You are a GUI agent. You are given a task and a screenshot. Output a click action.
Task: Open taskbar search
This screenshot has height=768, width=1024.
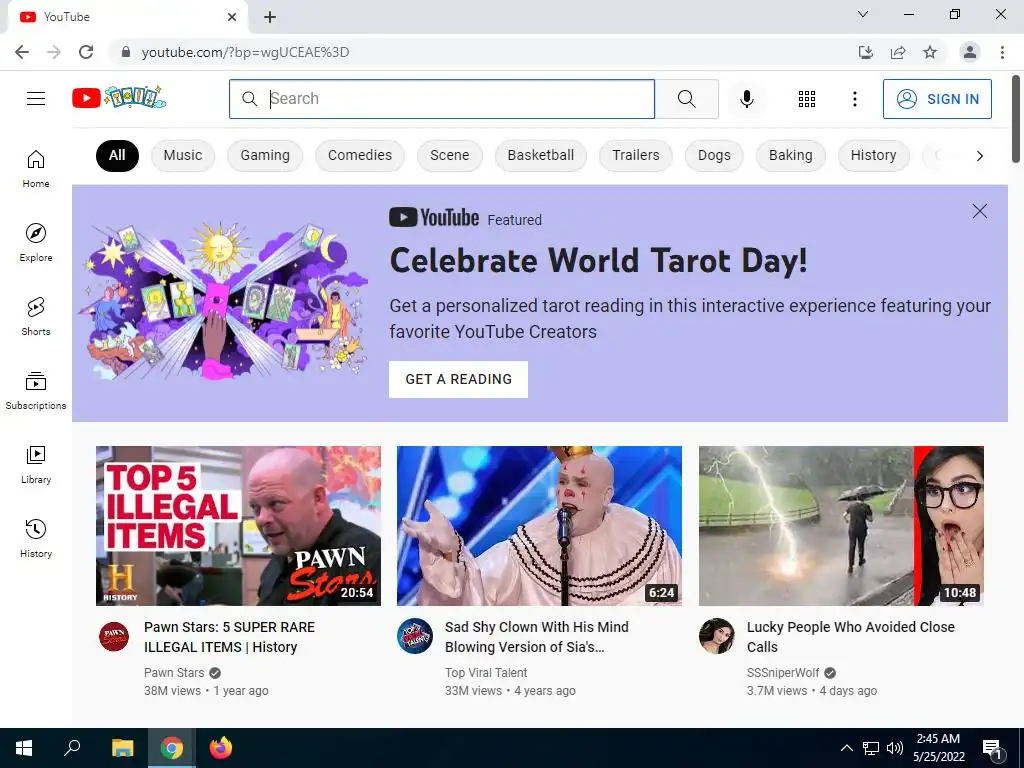click(x=72, y=748)
